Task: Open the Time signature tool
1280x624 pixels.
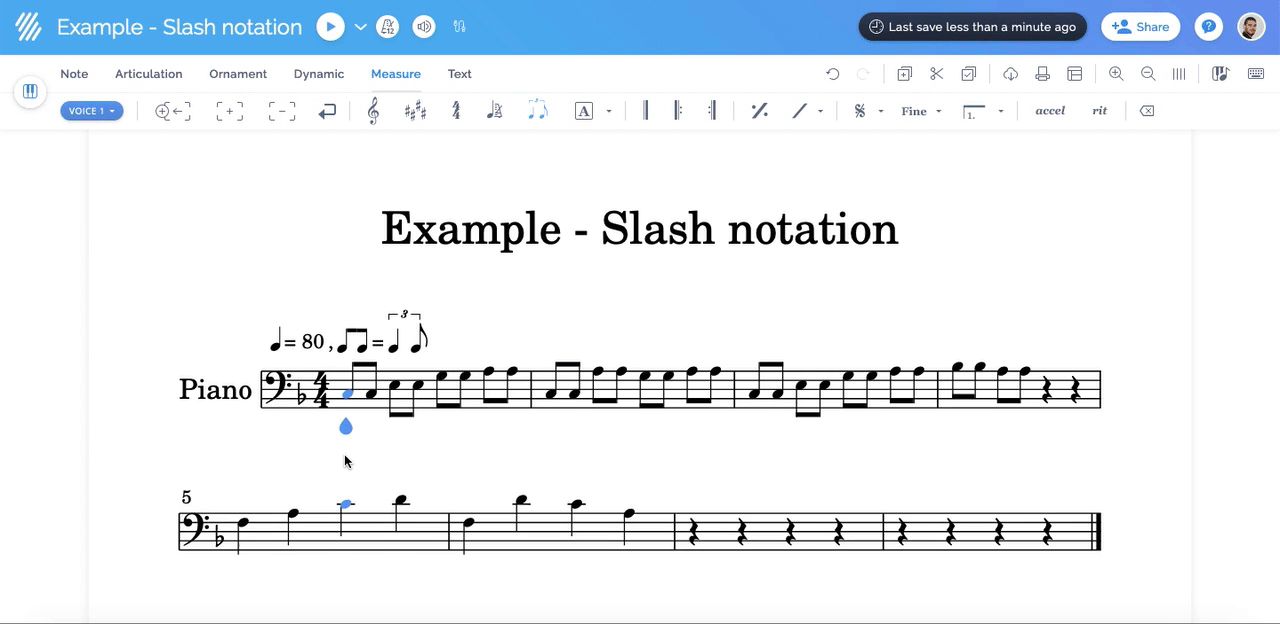Action: tap(455, 110)
